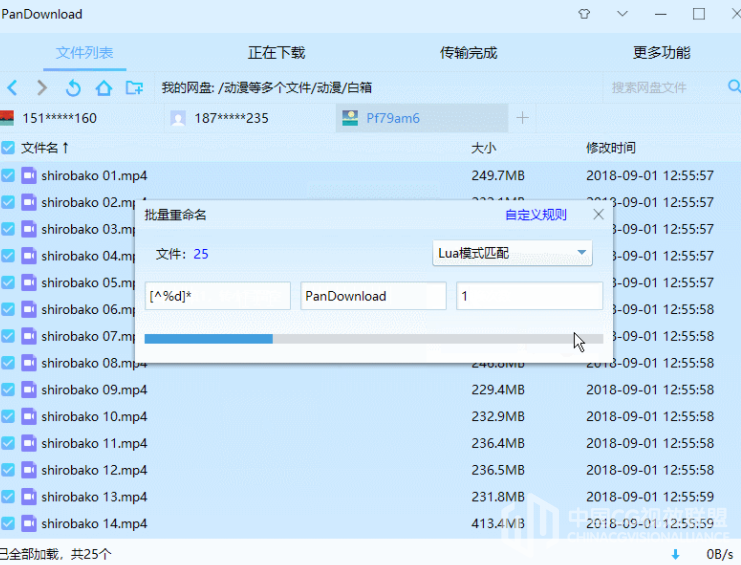This screenshot has height=565, width=741.
Task: Switch to 传输完成 tab
Action: pyautogui.click(x=468, y=52)
